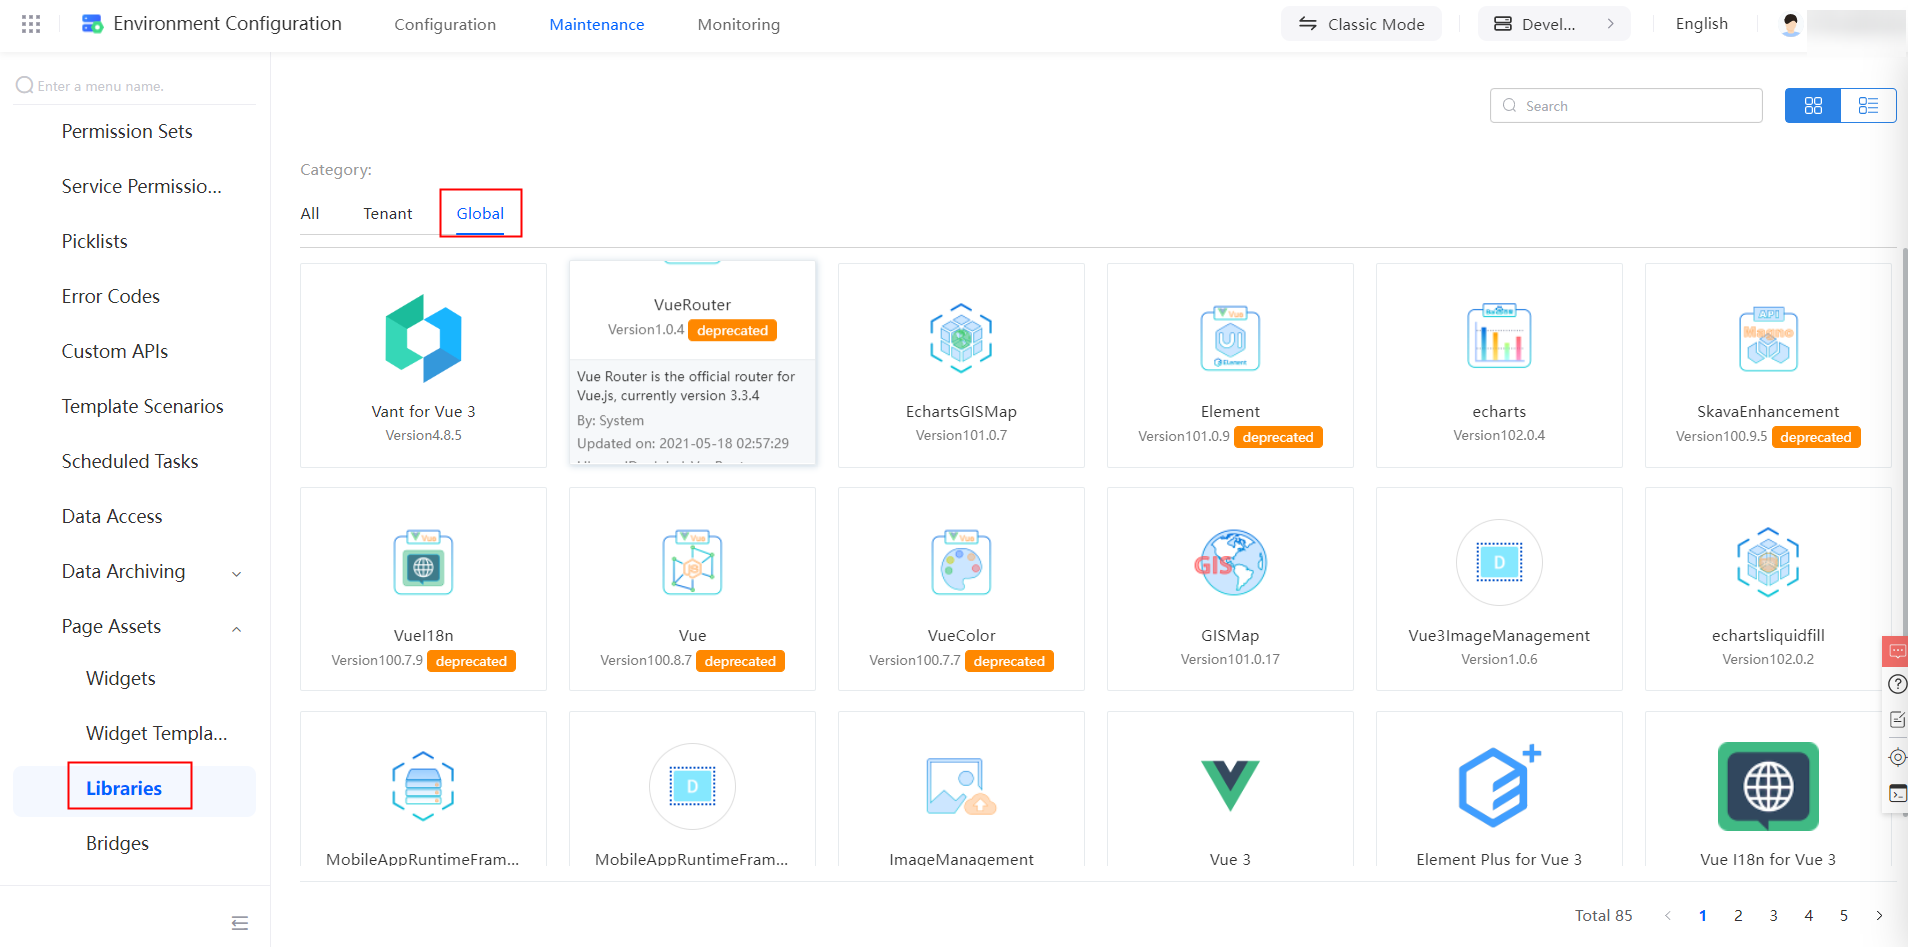Go to page 5
The image size is (1908, 947).
(1844, 915)
